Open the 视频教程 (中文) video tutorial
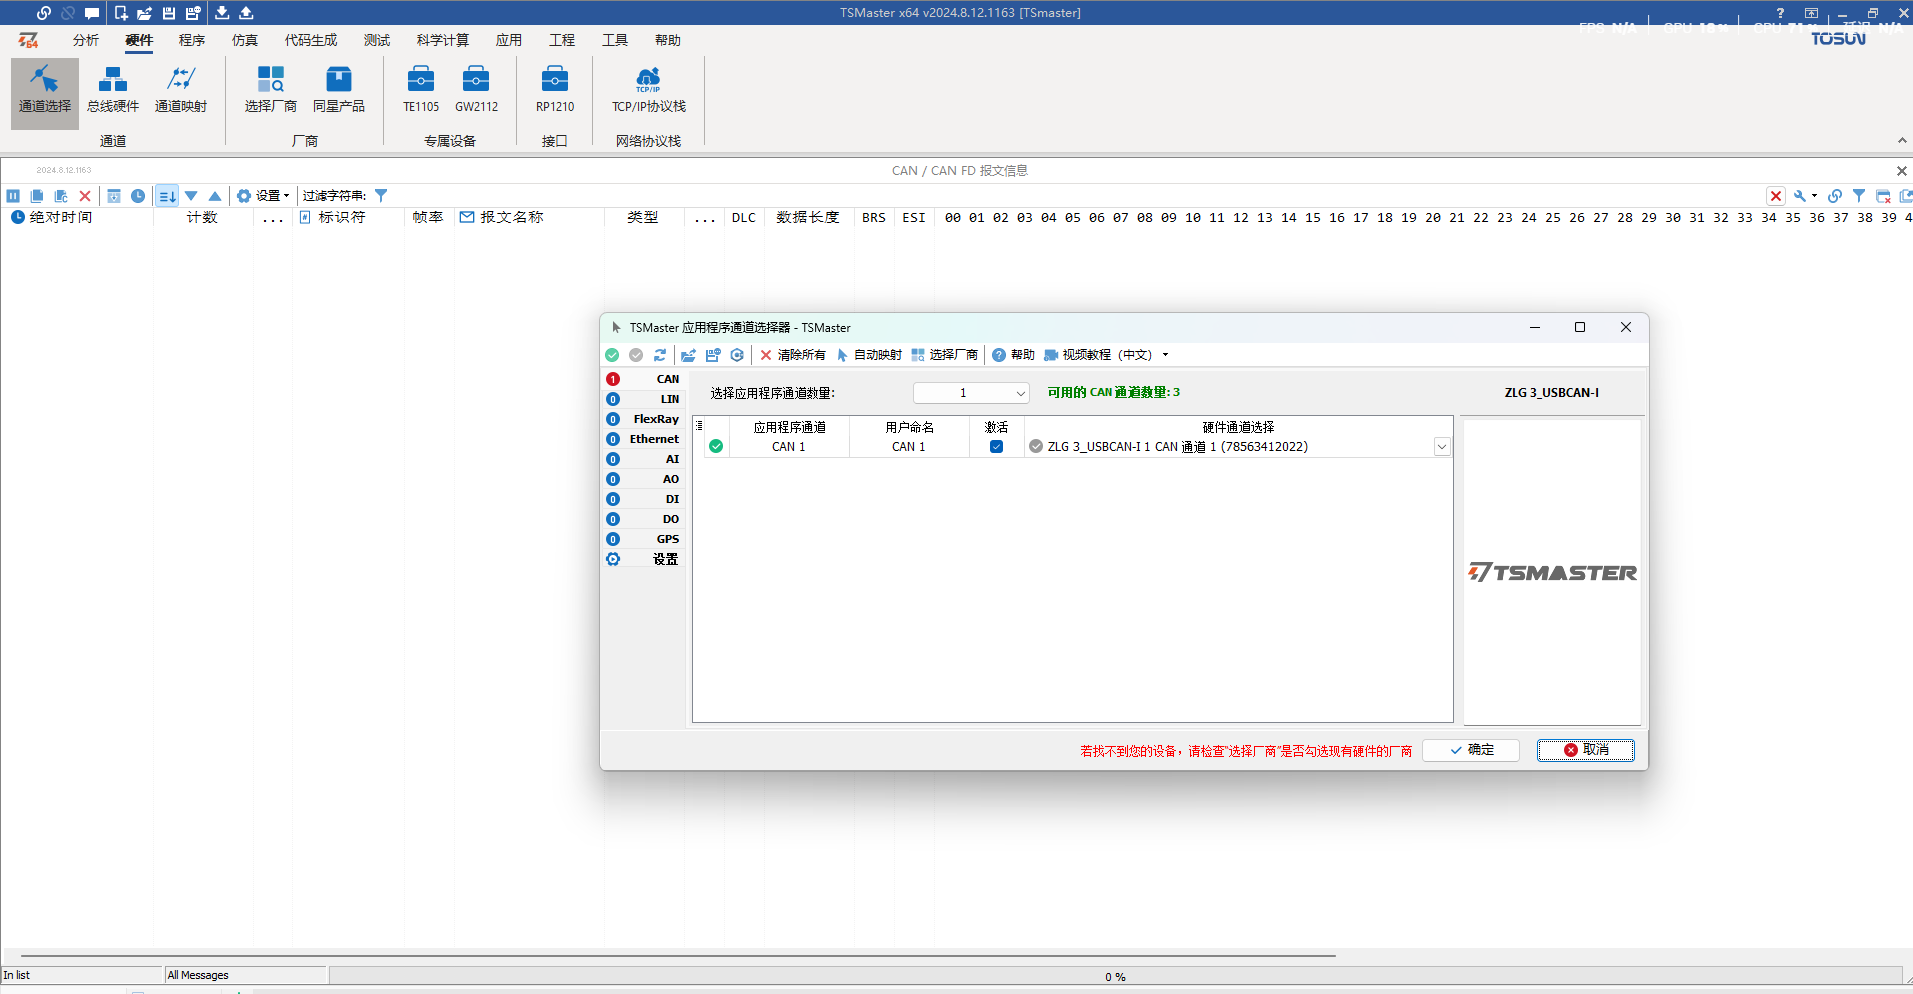 click(1098, 355)
